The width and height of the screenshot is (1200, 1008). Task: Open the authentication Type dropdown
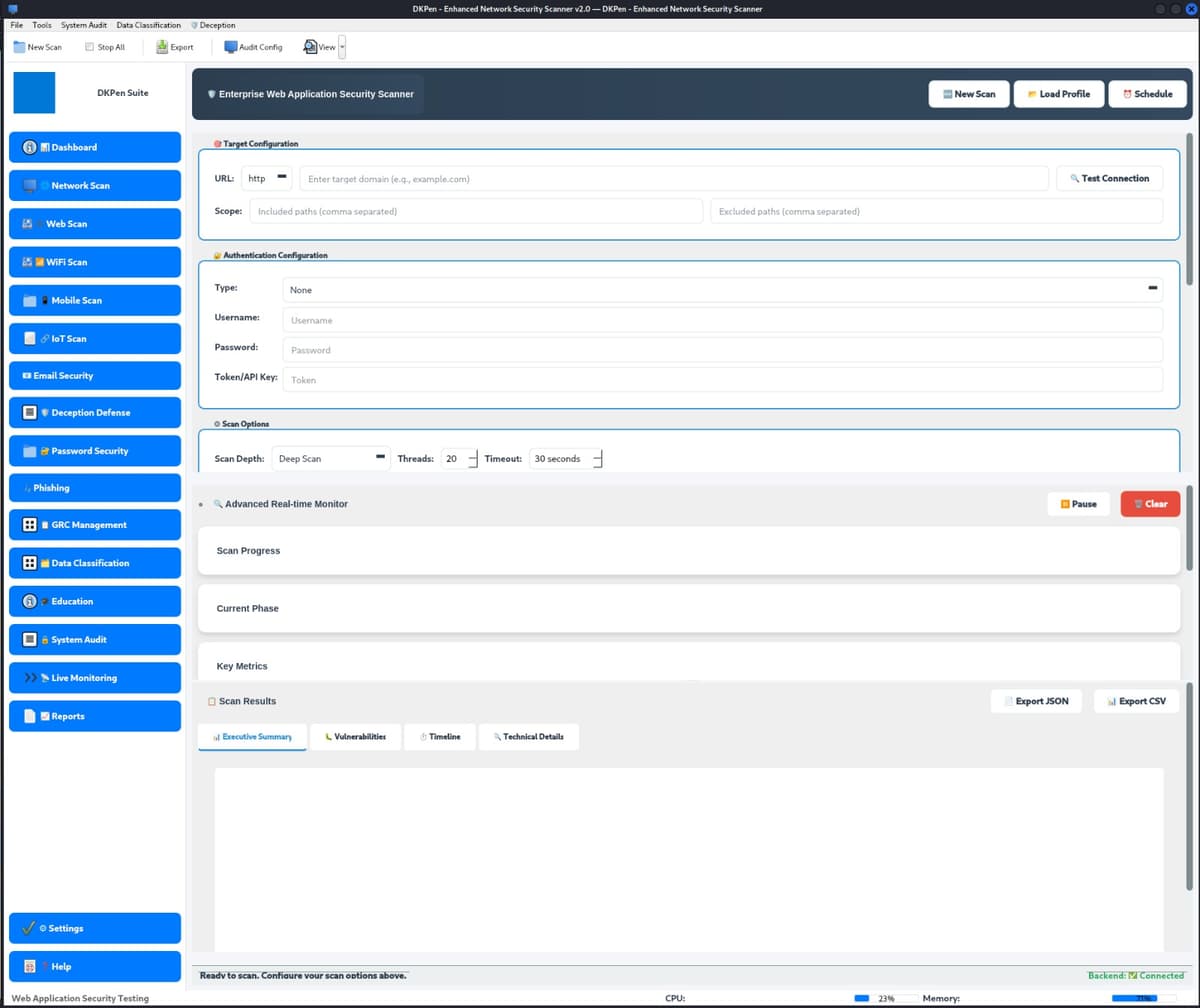(x=722, y=289)
